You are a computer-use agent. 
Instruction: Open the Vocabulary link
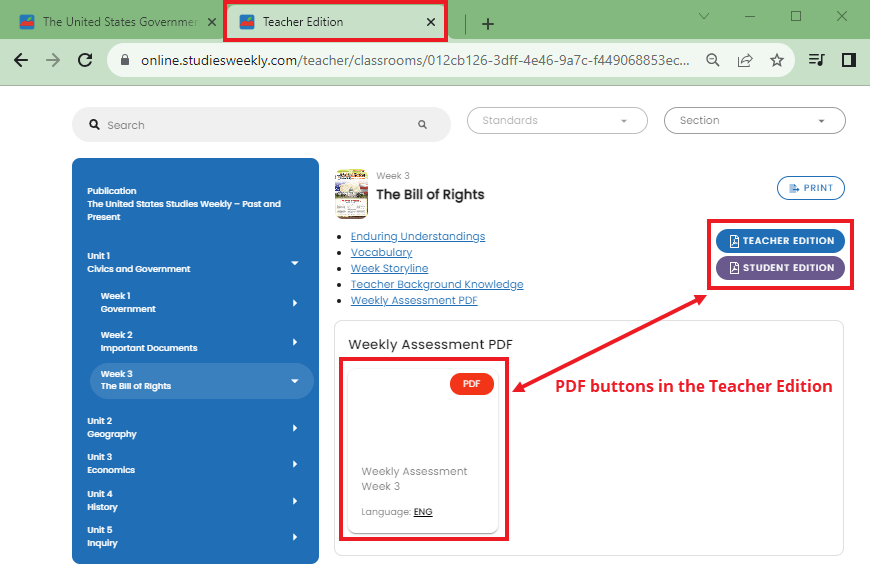pos(381,252)
